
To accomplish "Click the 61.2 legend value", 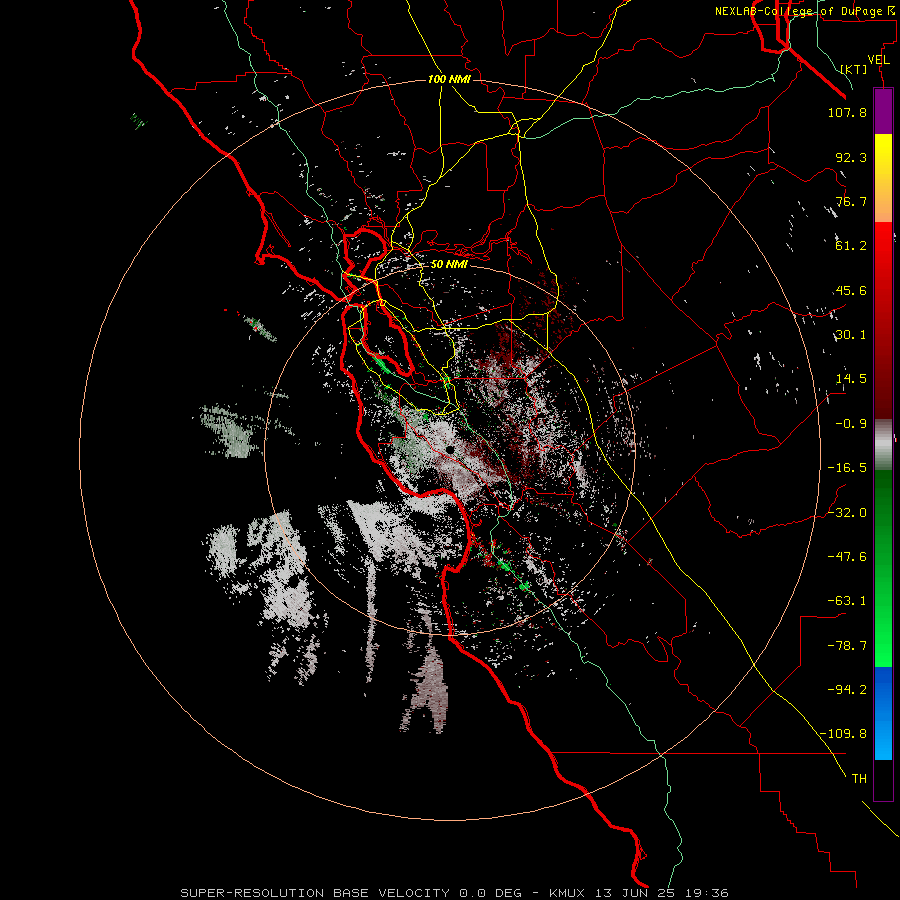I will click(x=851, y=246).
